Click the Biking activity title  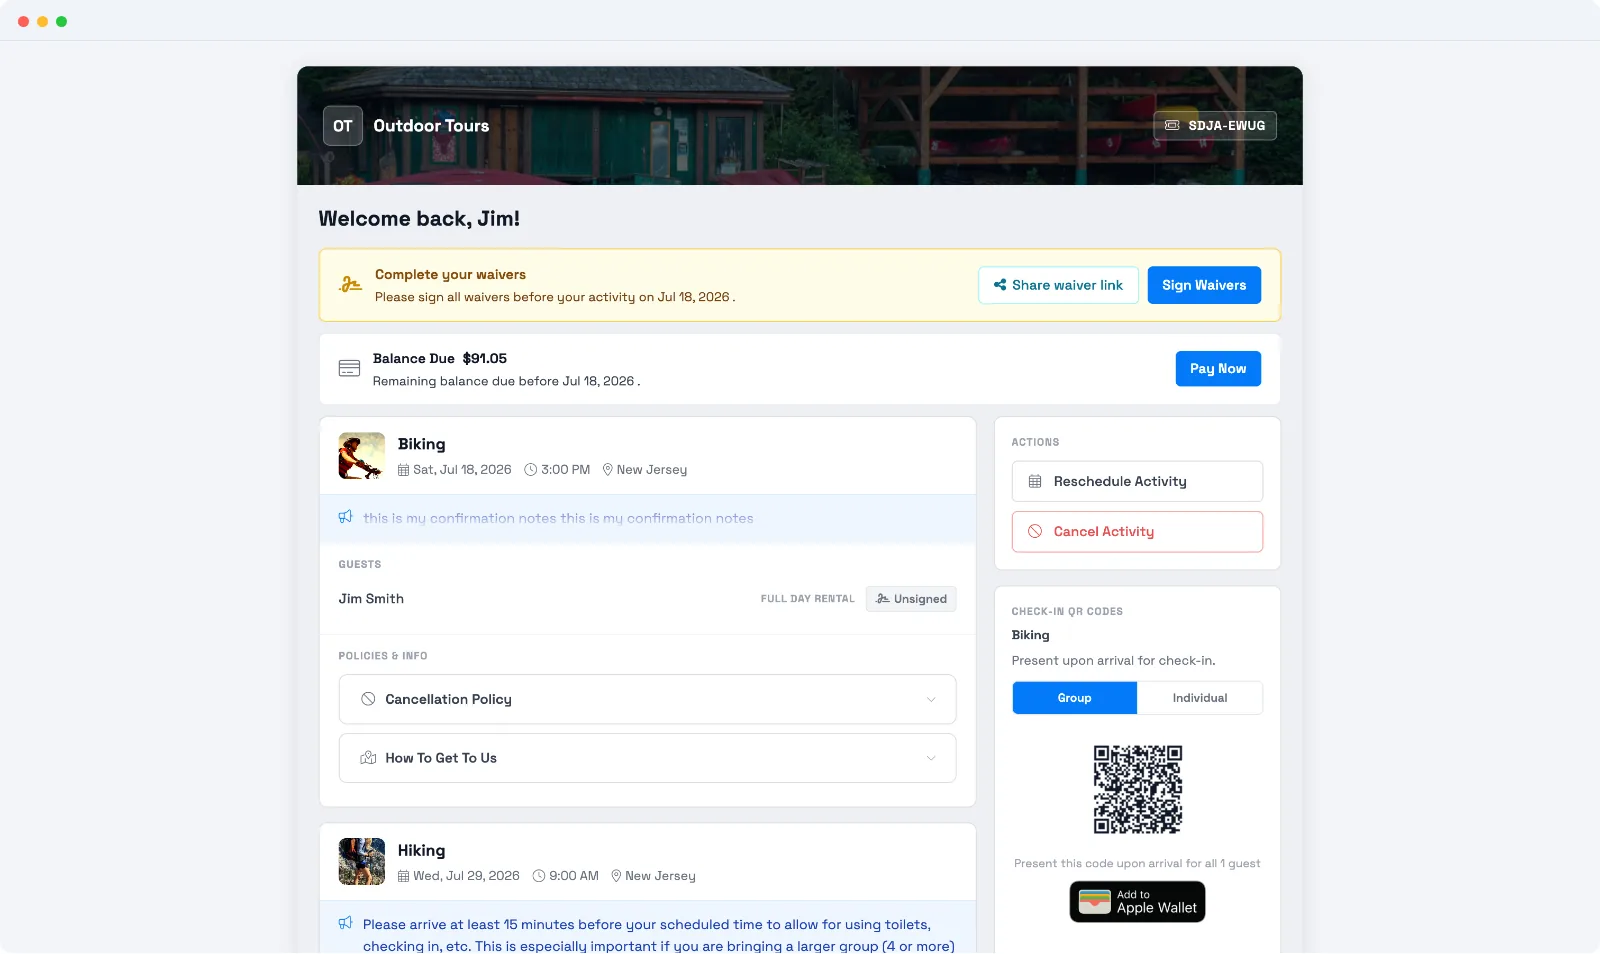(422, 444)
